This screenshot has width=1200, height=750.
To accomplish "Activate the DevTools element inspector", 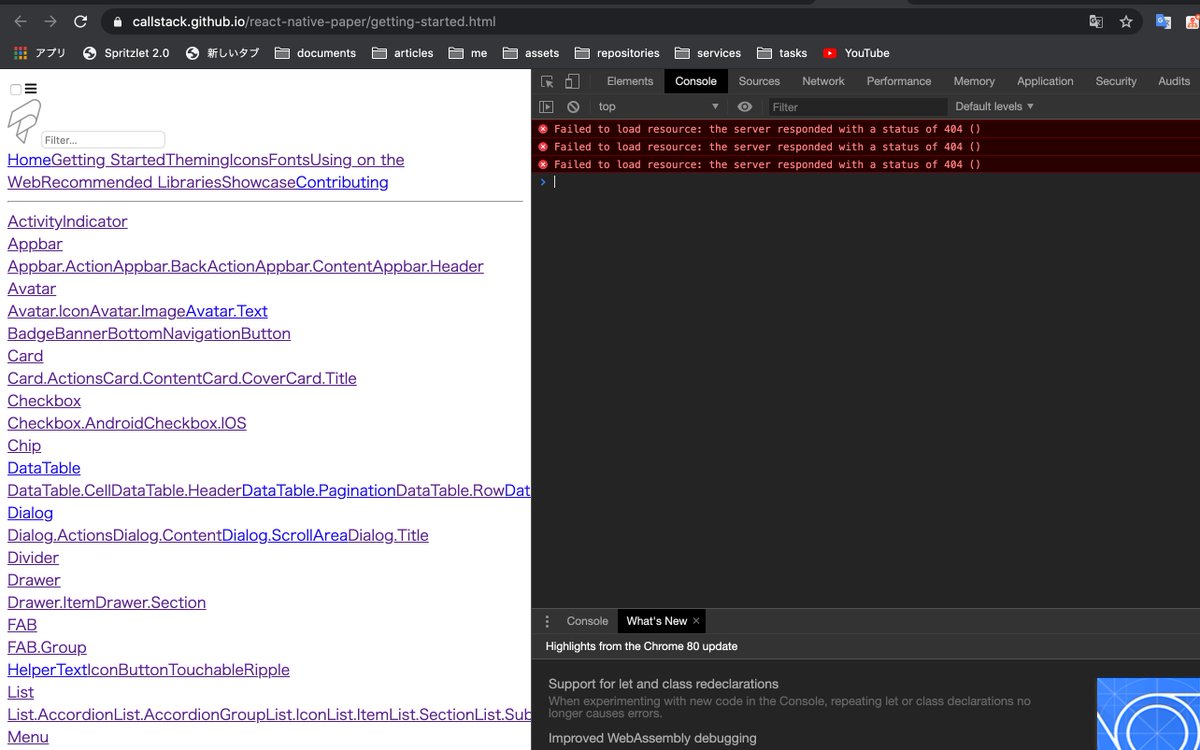I will click(547, 81).
